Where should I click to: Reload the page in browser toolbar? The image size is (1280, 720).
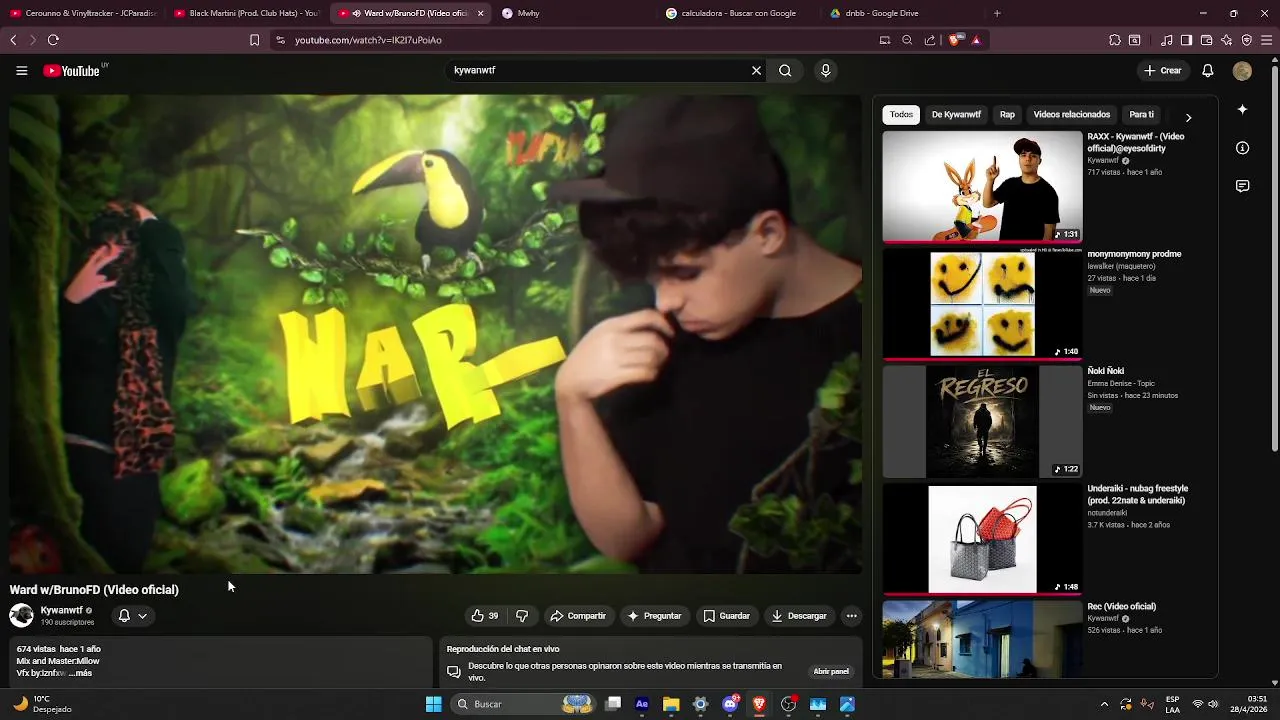pos(53,40)
